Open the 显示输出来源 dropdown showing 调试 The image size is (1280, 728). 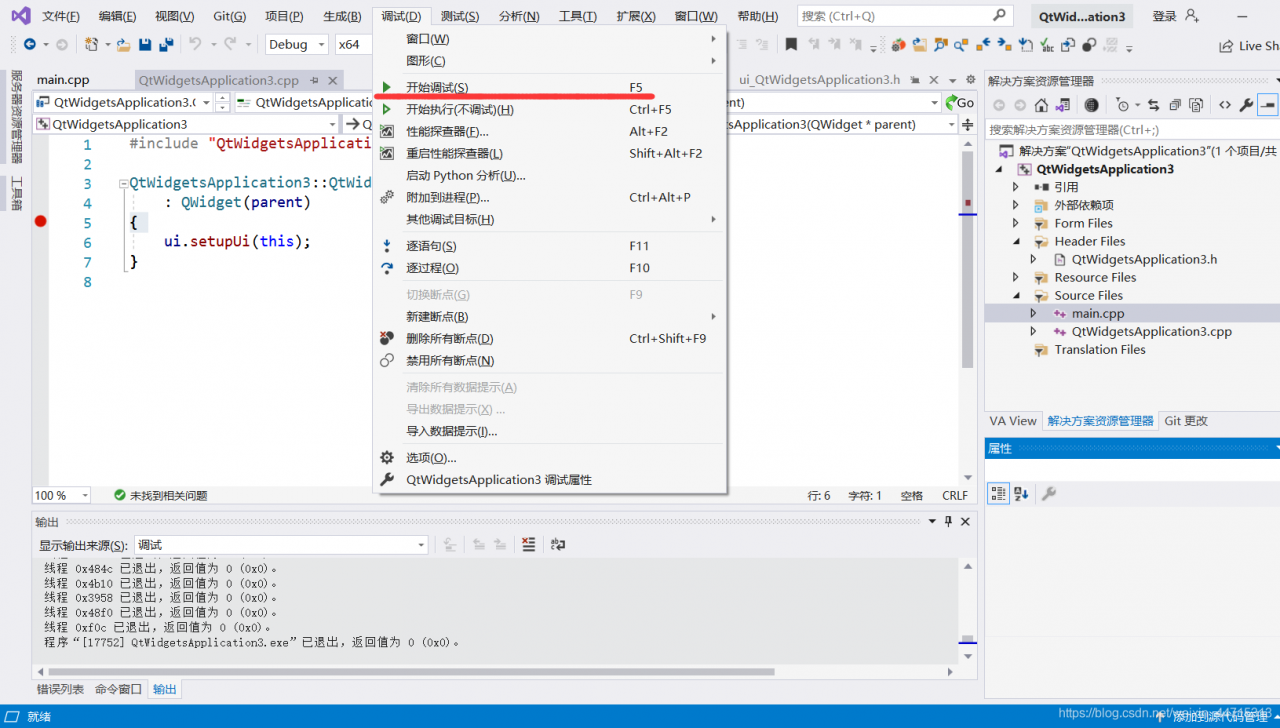pyautogui.click(x=281, y=545)
